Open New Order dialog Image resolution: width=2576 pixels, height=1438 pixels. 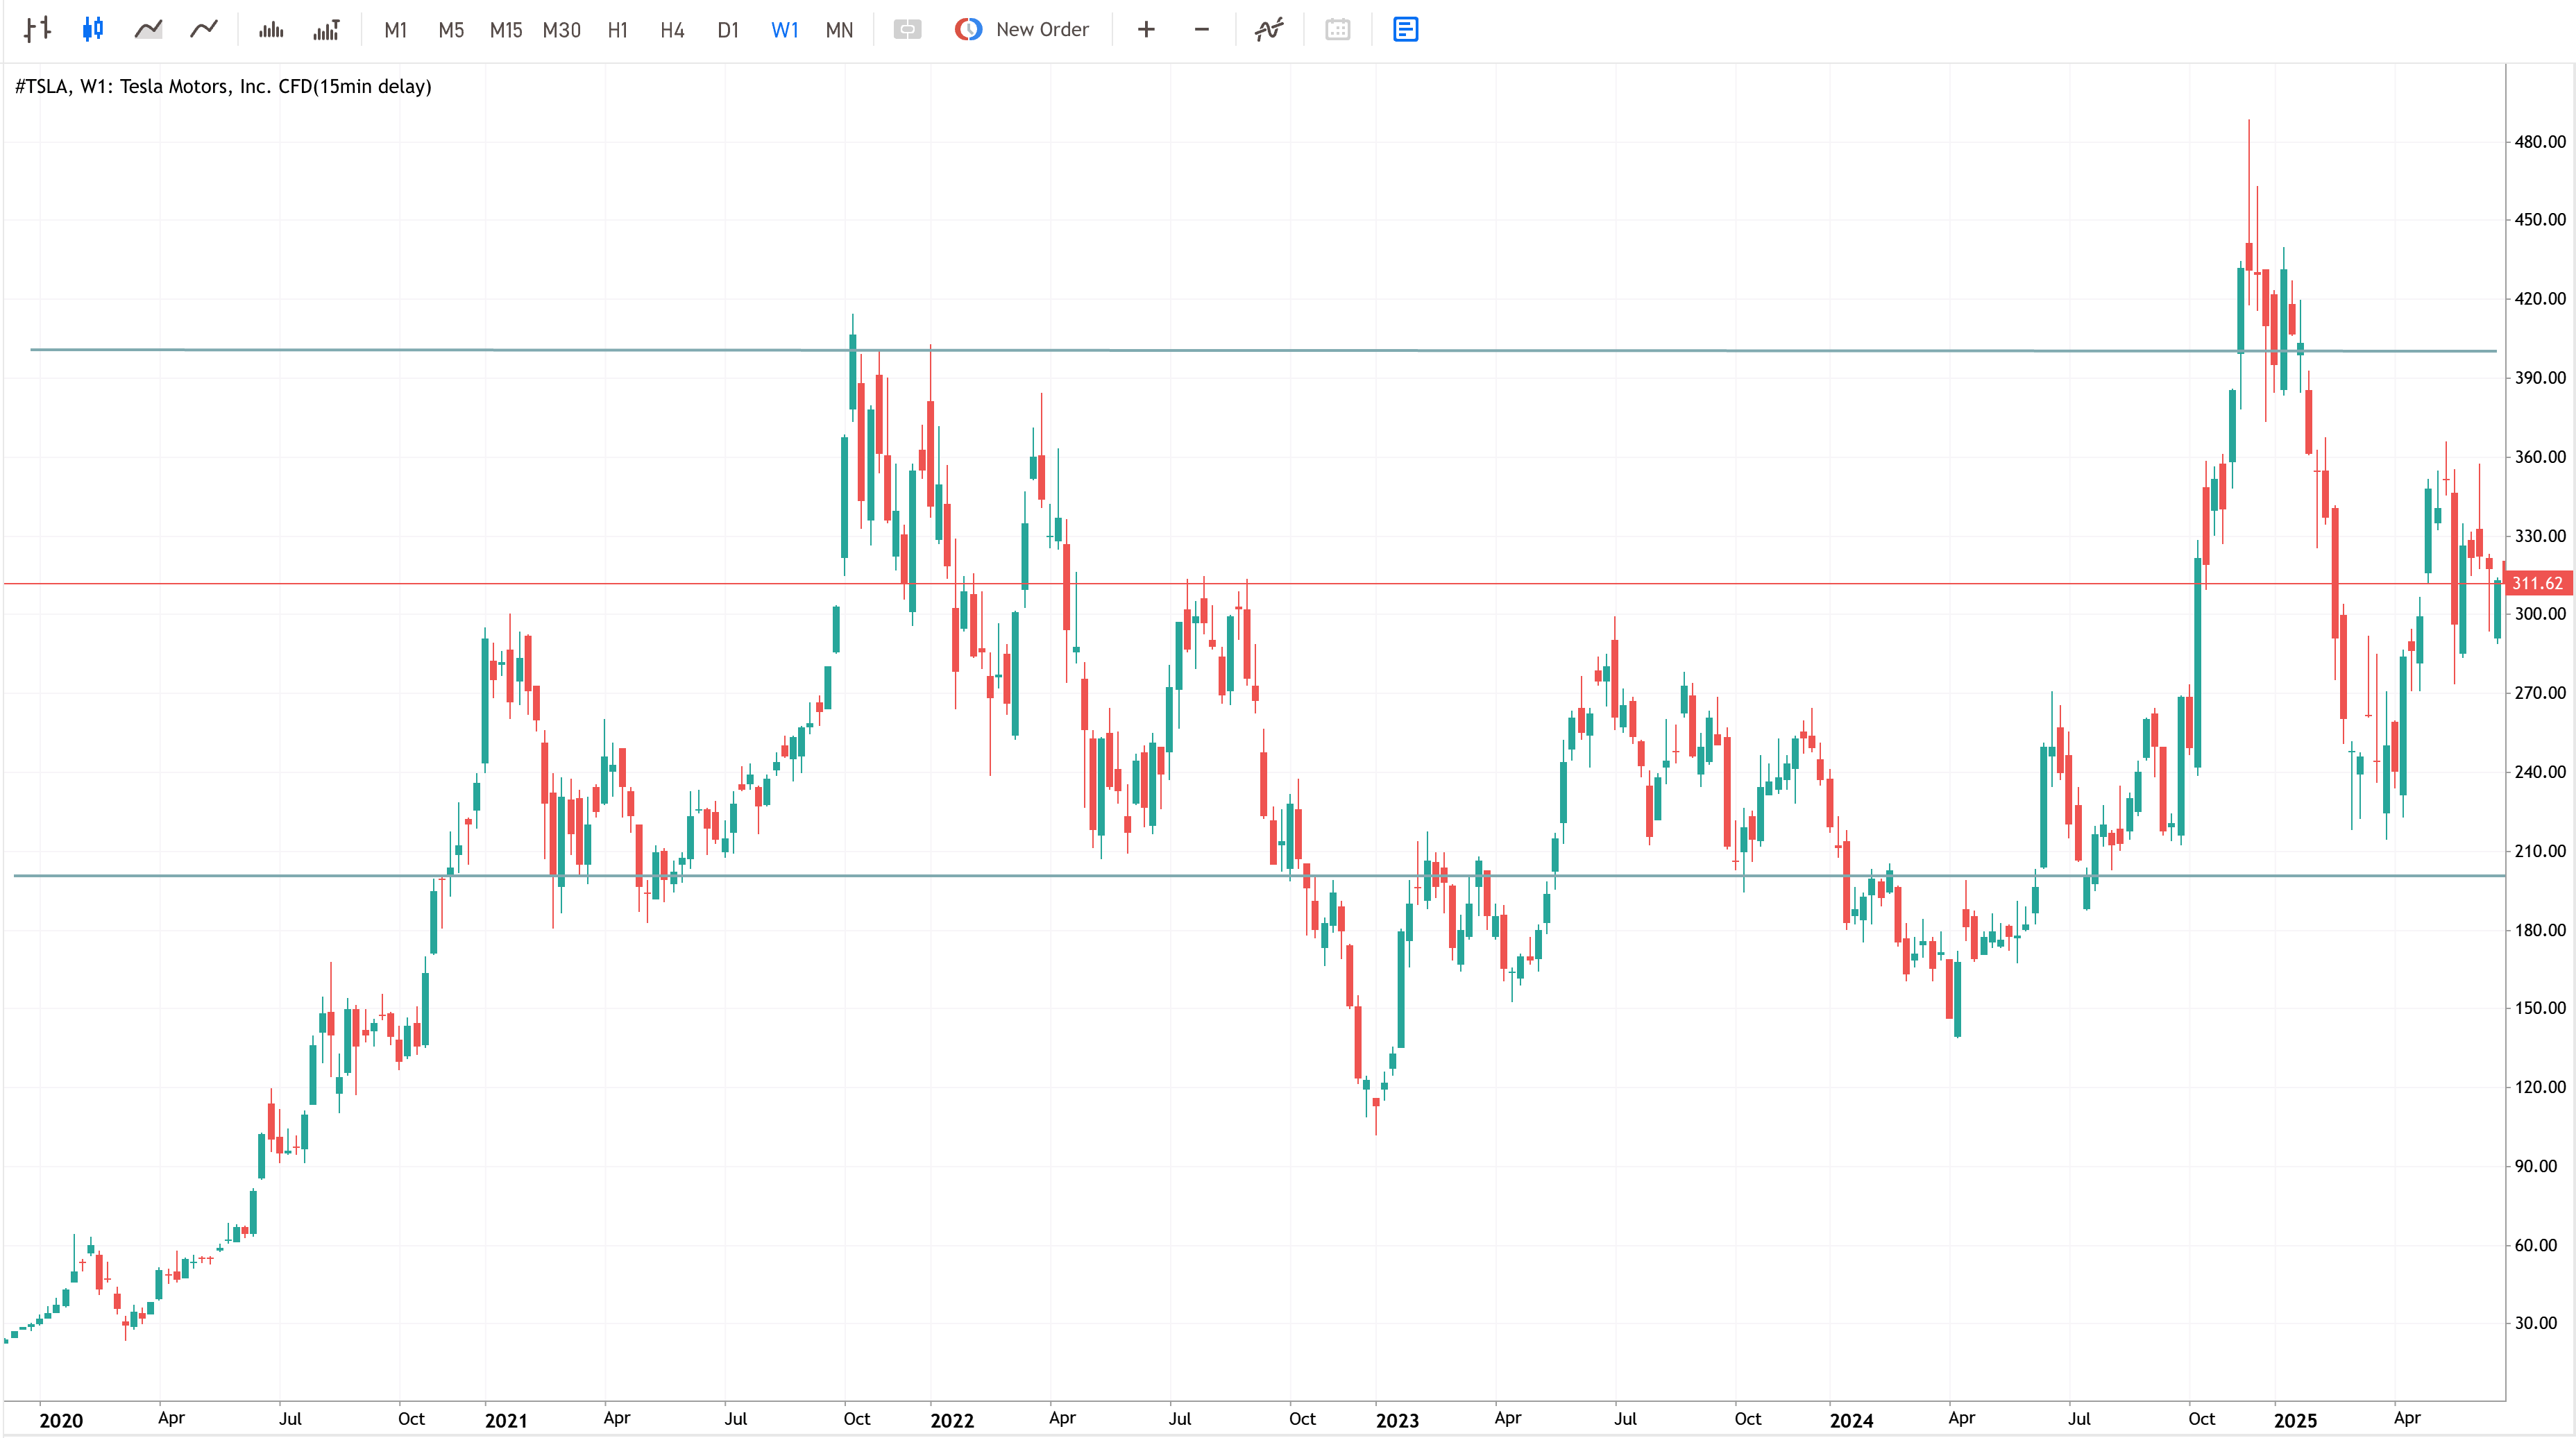point(1022,29)
